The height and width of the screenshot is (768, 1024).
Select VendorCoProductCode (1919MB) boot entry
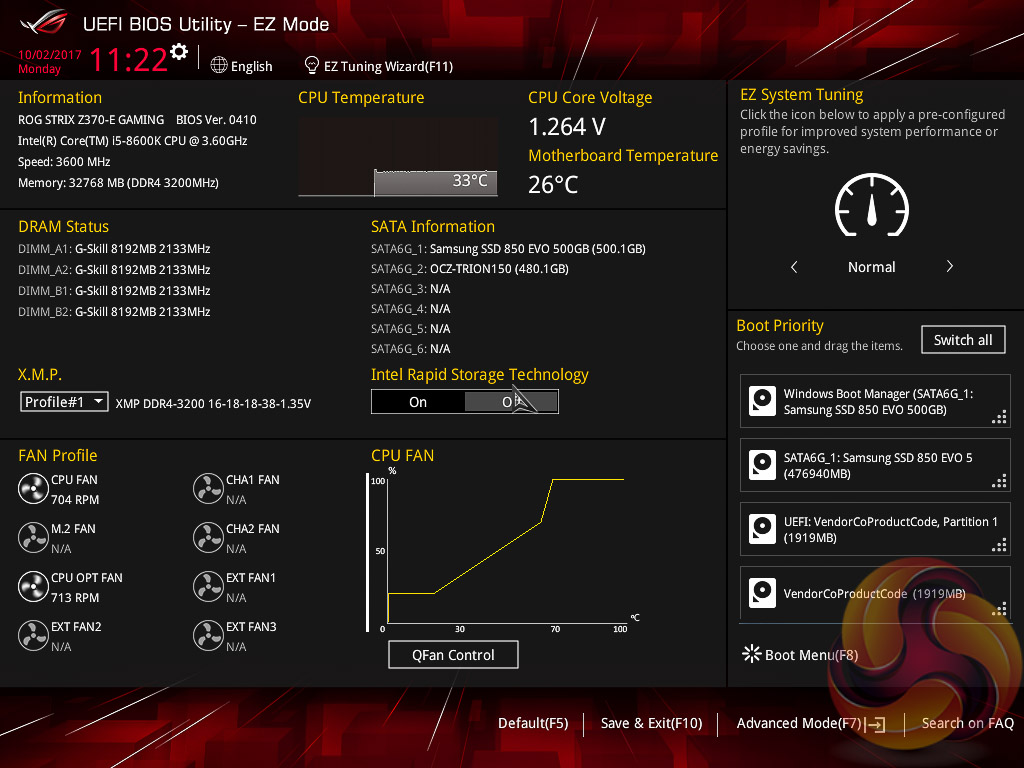click(x=875, y=592)
